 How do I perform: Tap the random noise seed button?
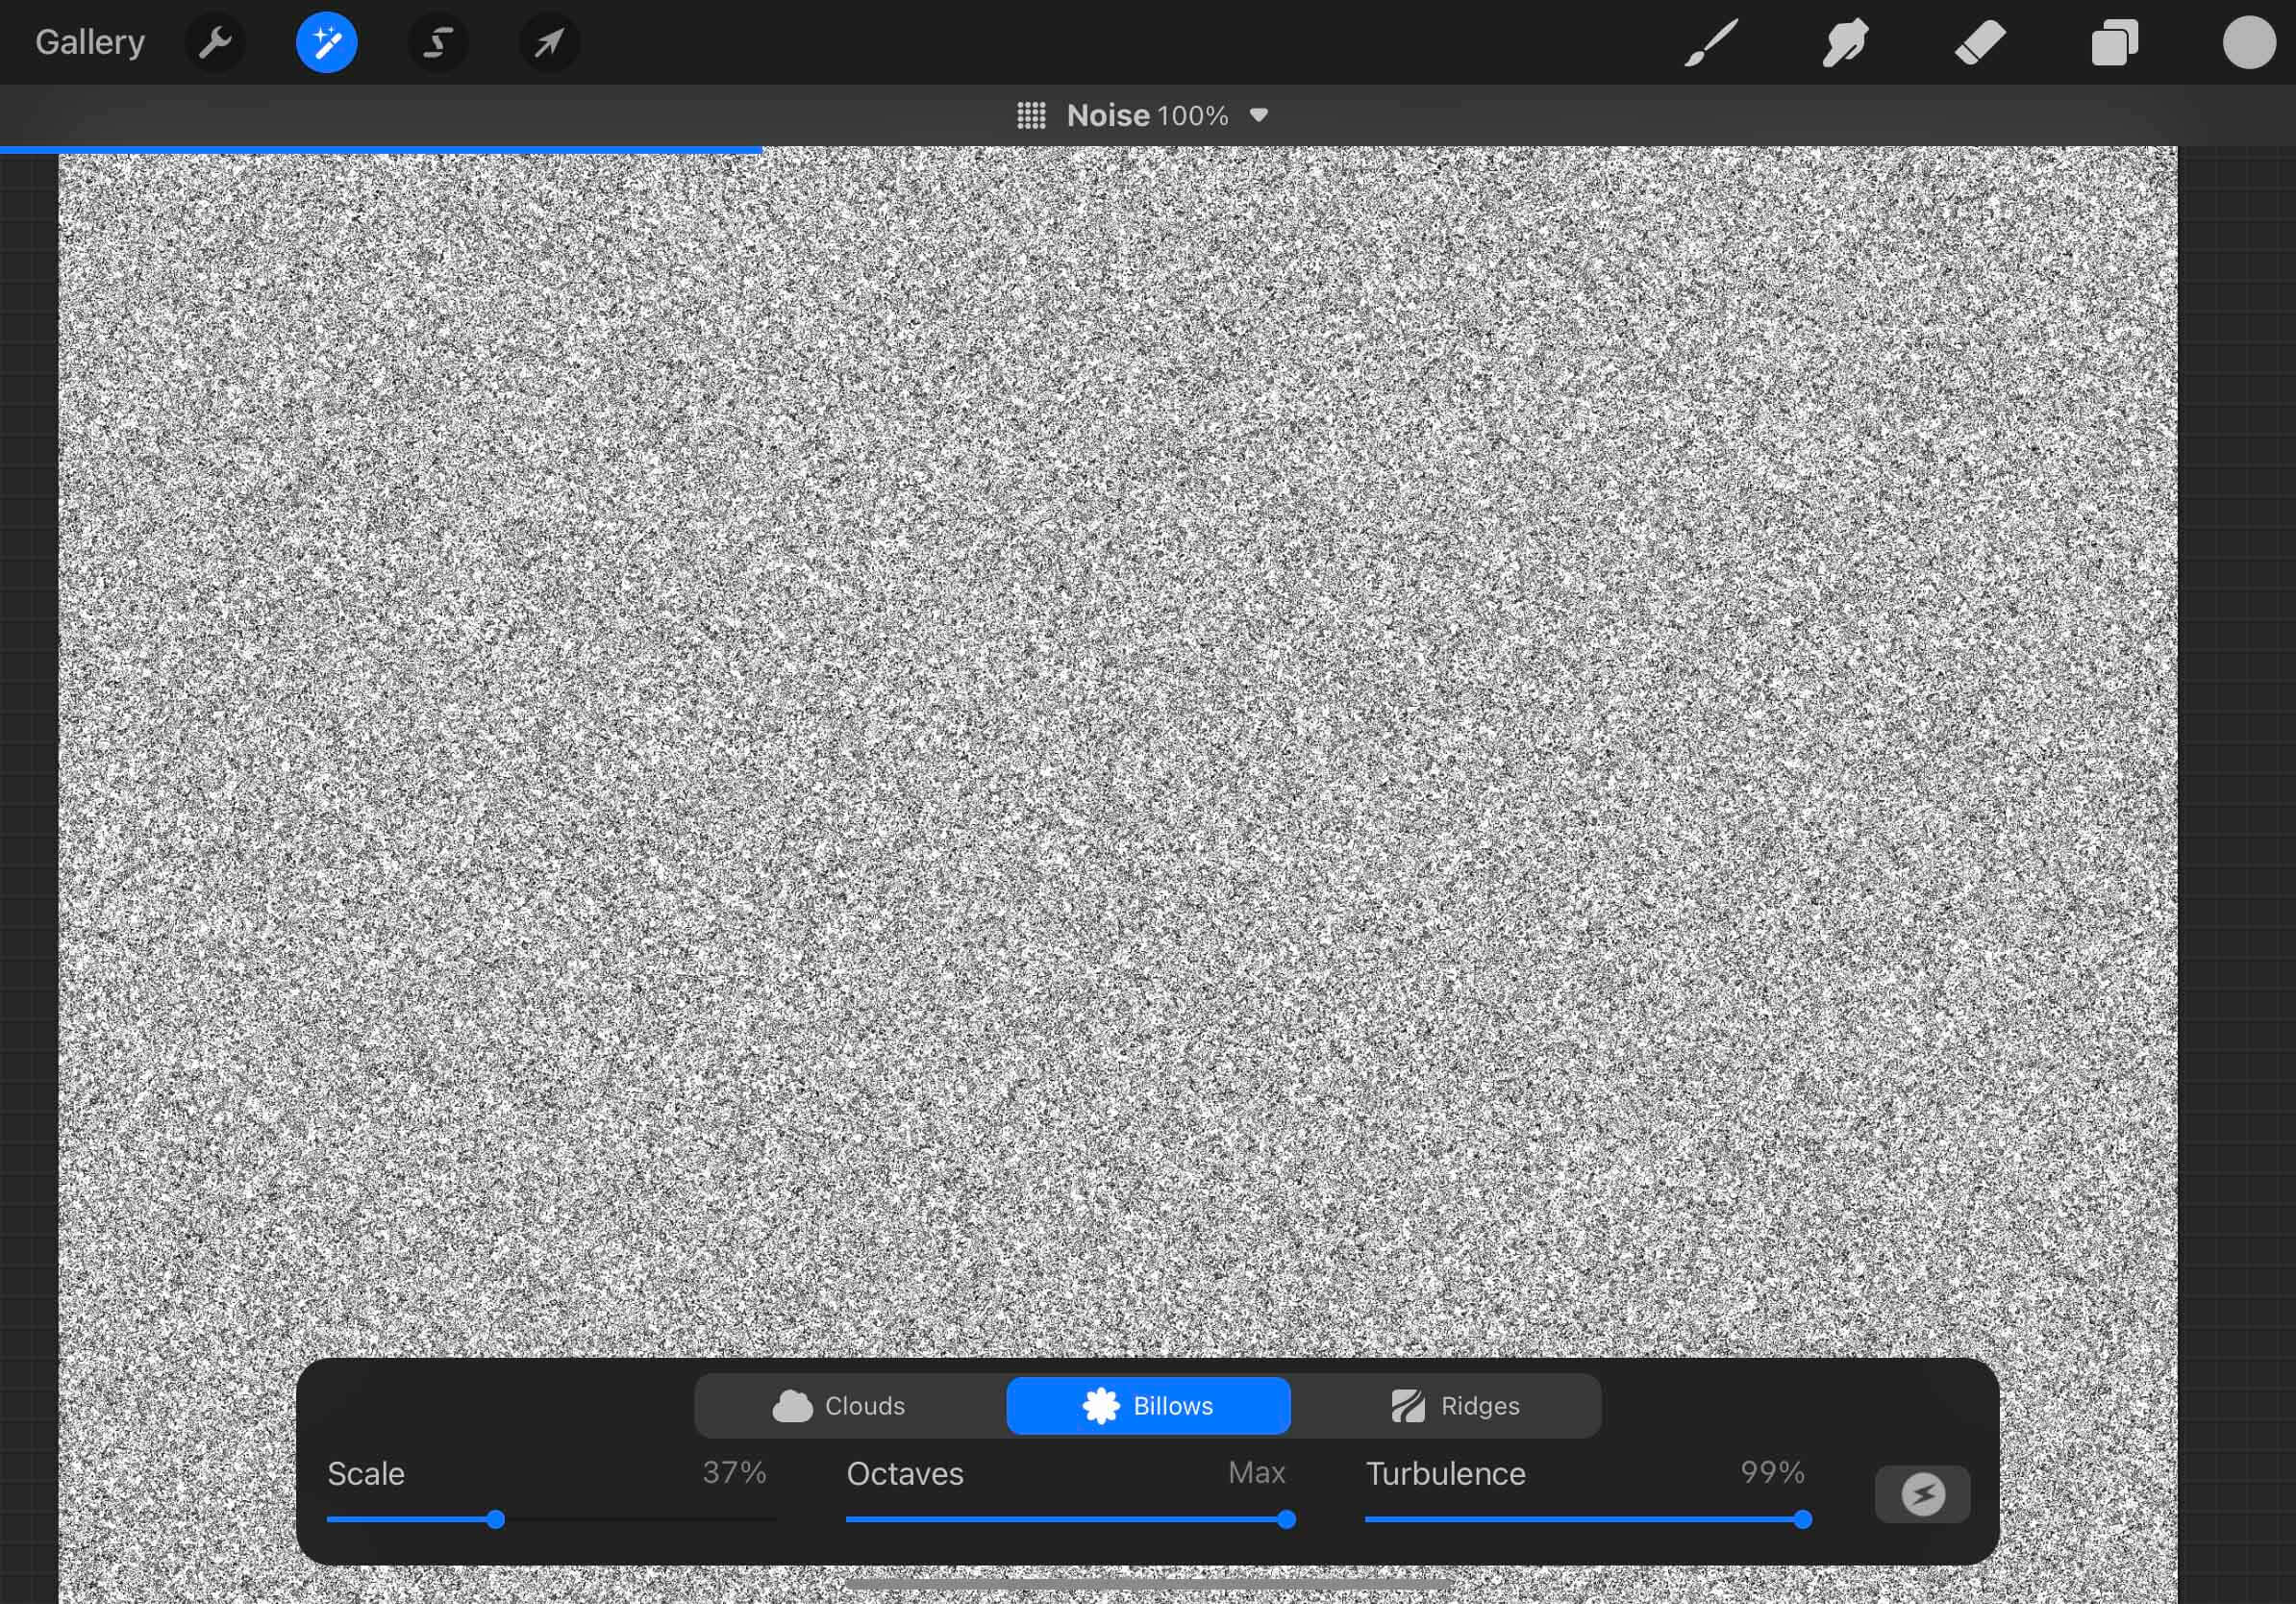(x=1921, y=1493)
